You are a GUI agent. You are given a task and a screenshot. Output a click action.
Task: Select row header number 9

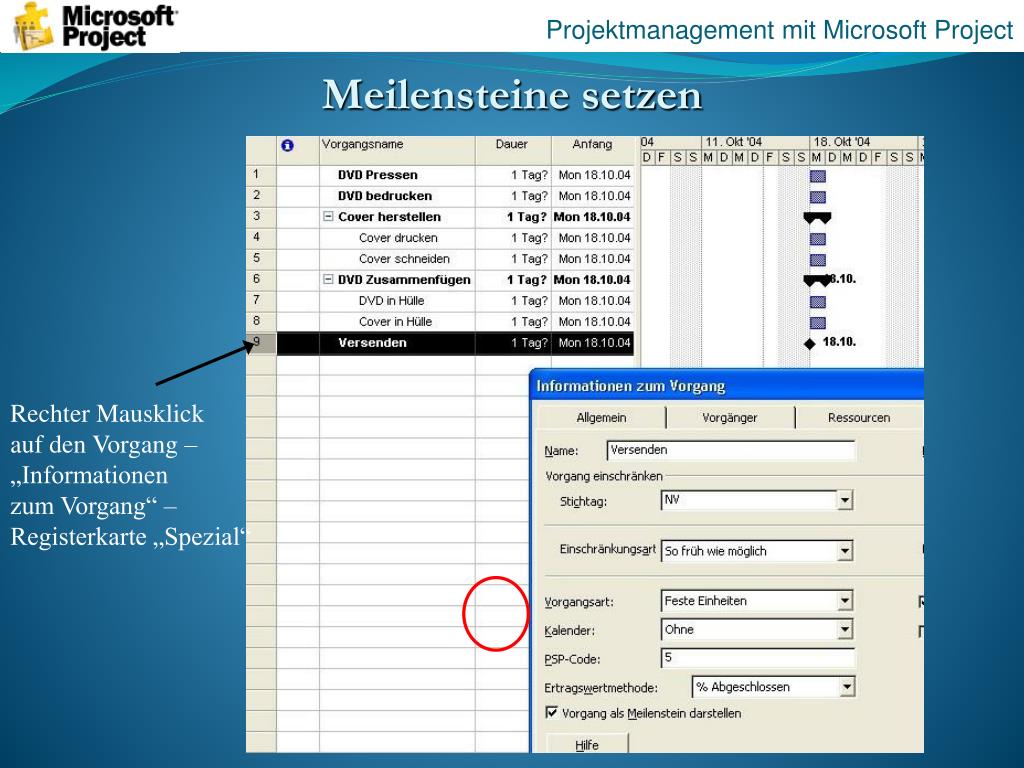261,343
